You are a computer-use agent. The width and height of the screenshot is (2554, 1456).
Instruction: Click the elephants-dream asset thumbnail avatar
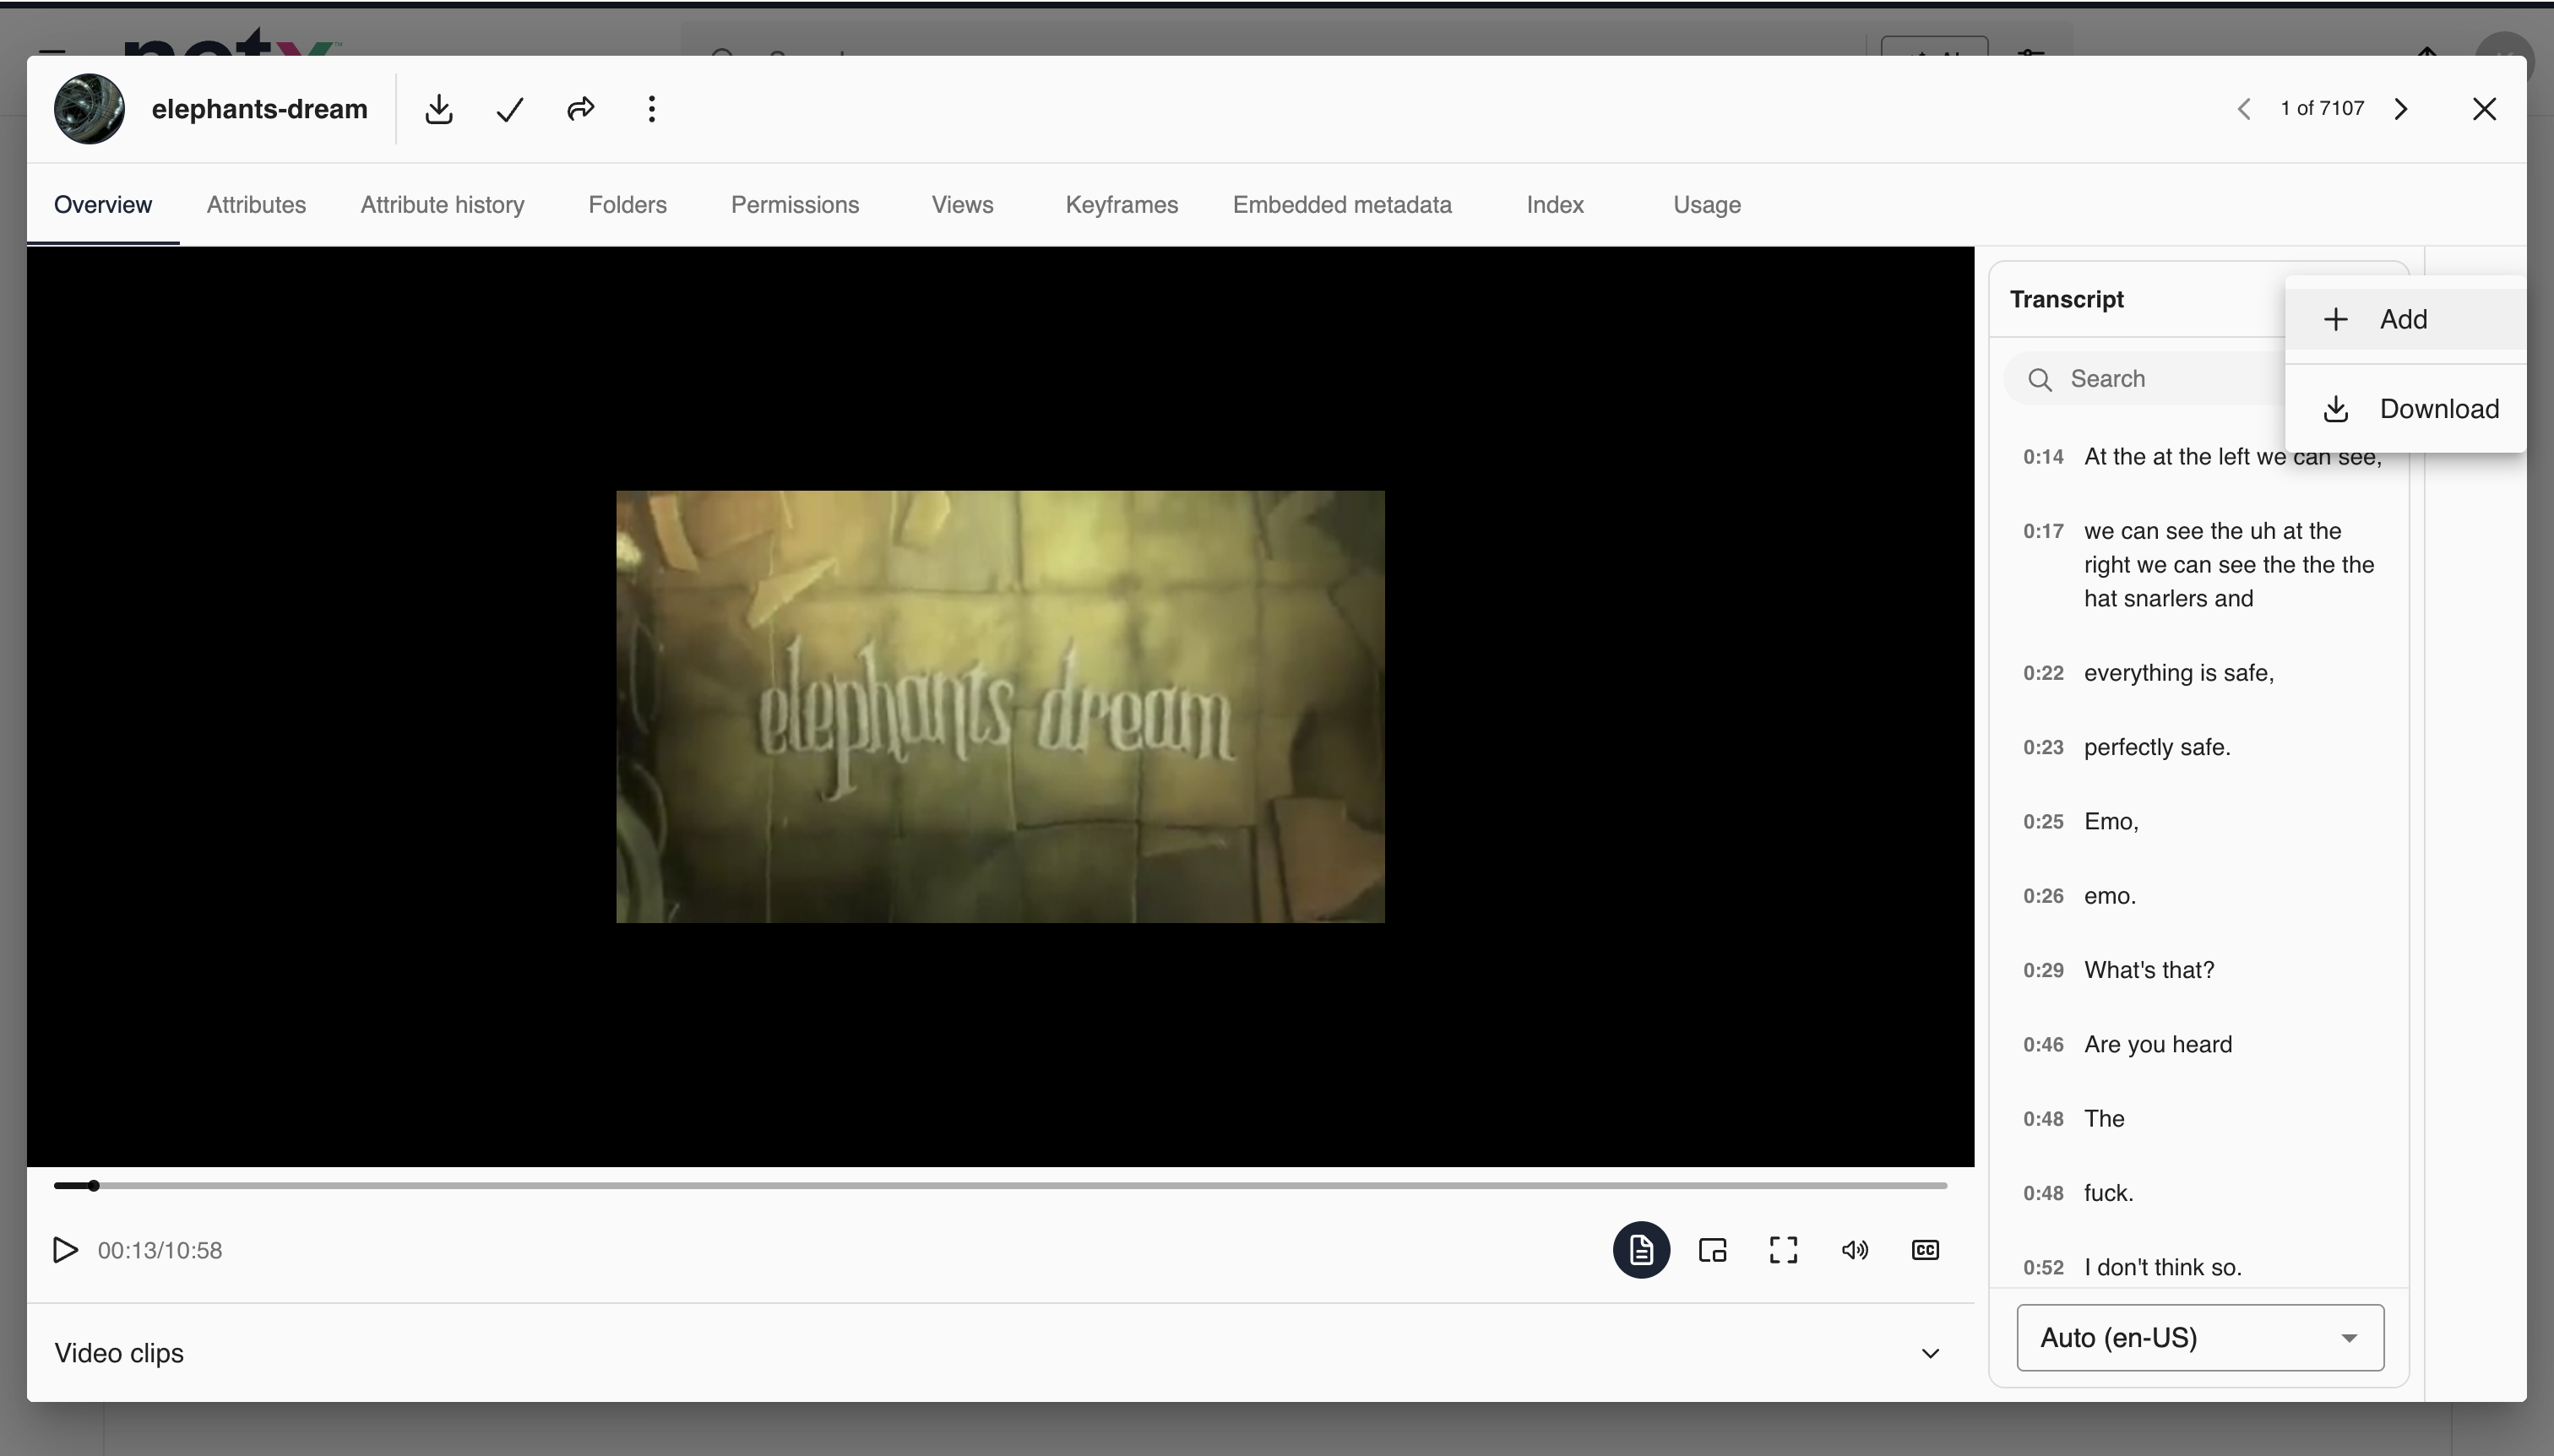point(89,109)
